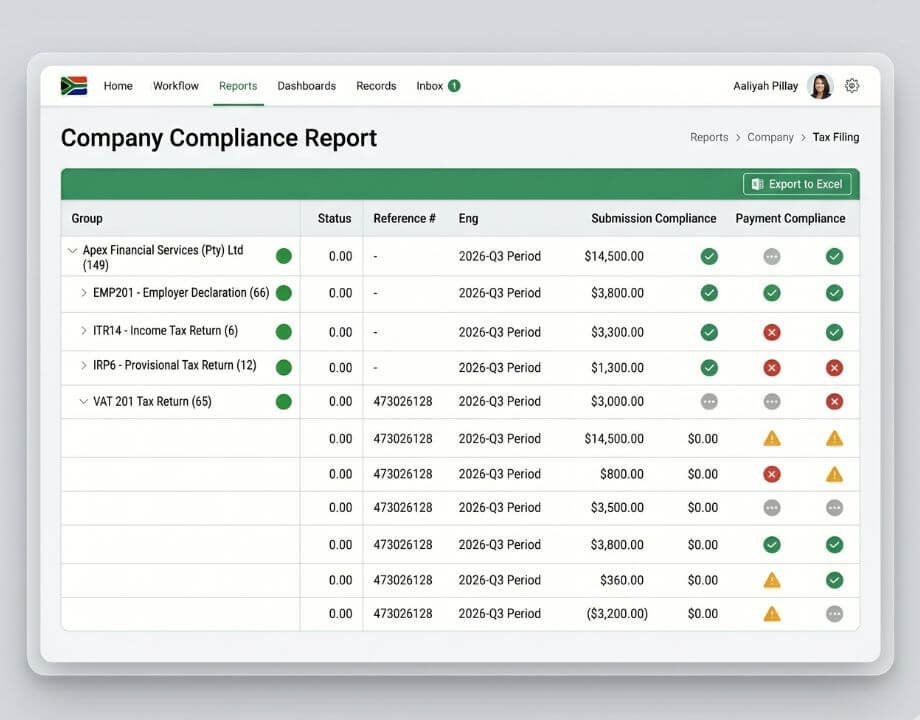Screen dimensions: 920x720
Task: Click the submission checkmark in the $14,500.00 Apex row
Action: pyautogui.click(x=709, y=256)
